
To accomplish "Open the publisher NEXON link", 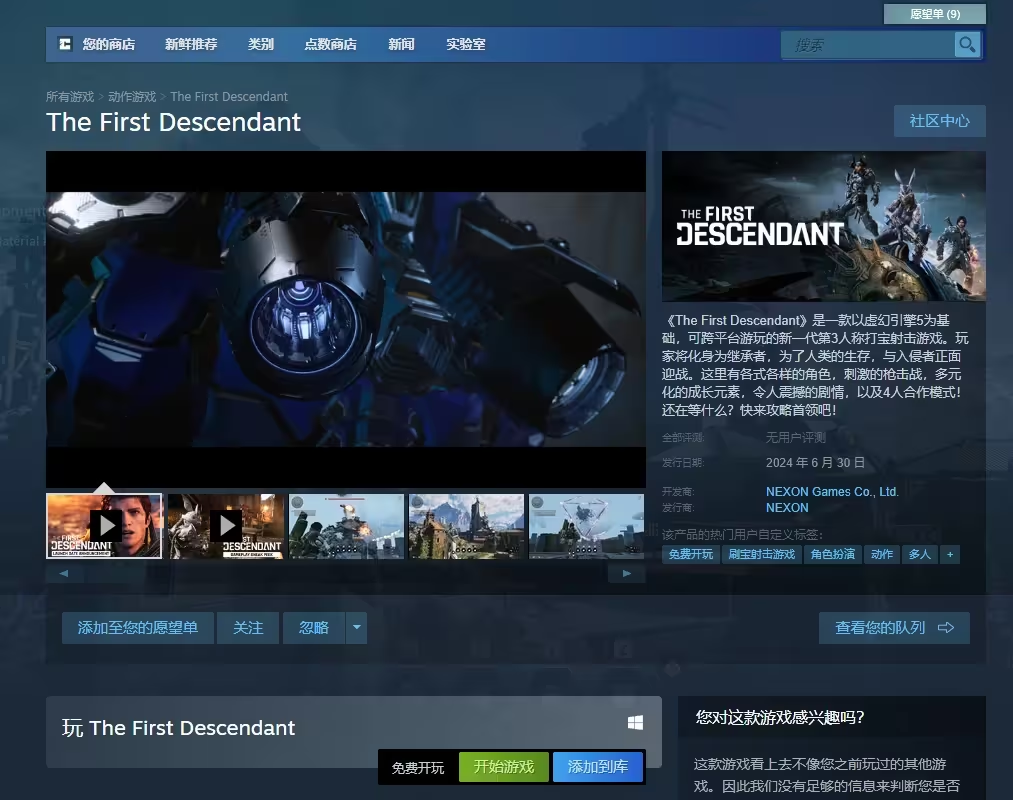I will click(x=787, y=508).
